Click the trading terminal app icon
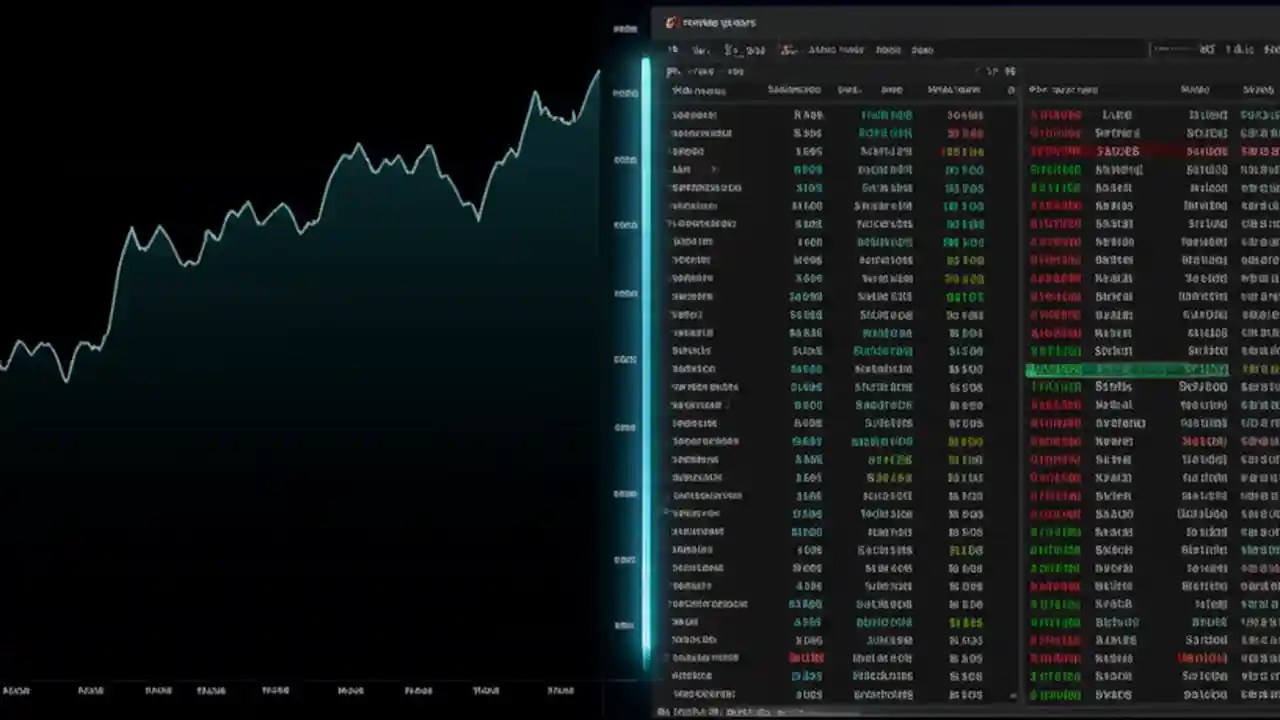Viewport: 1280px width, 720px height. click(x=671, y=23)
